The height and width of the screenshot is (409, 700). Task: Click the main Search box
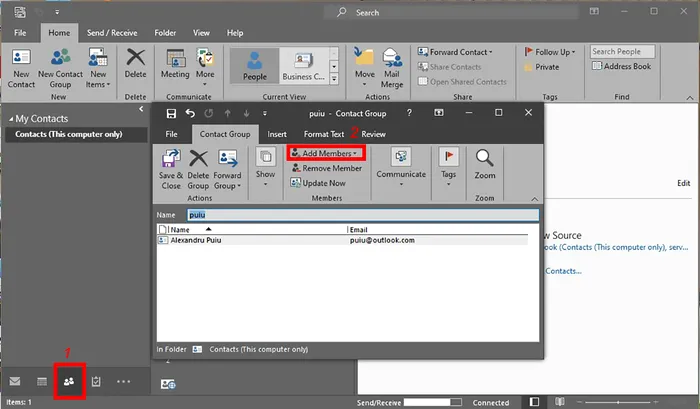point(451,13)
